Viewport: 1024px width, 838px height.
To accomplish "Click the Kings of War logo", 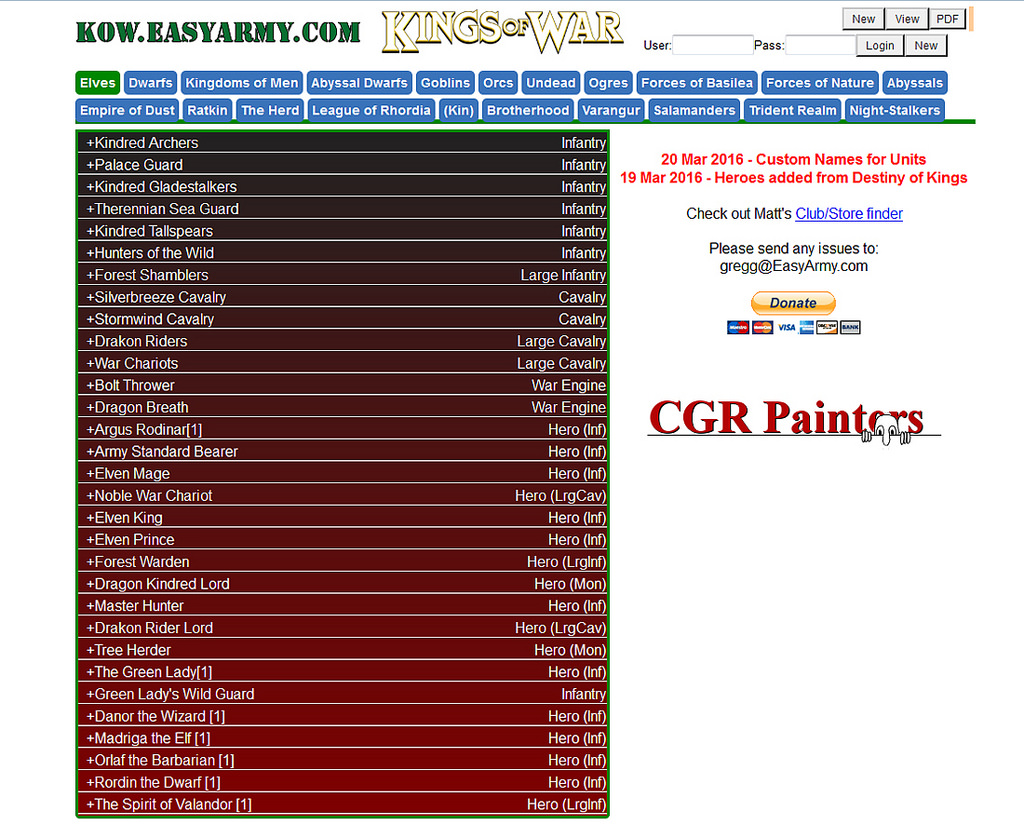I will click(502, 32).
